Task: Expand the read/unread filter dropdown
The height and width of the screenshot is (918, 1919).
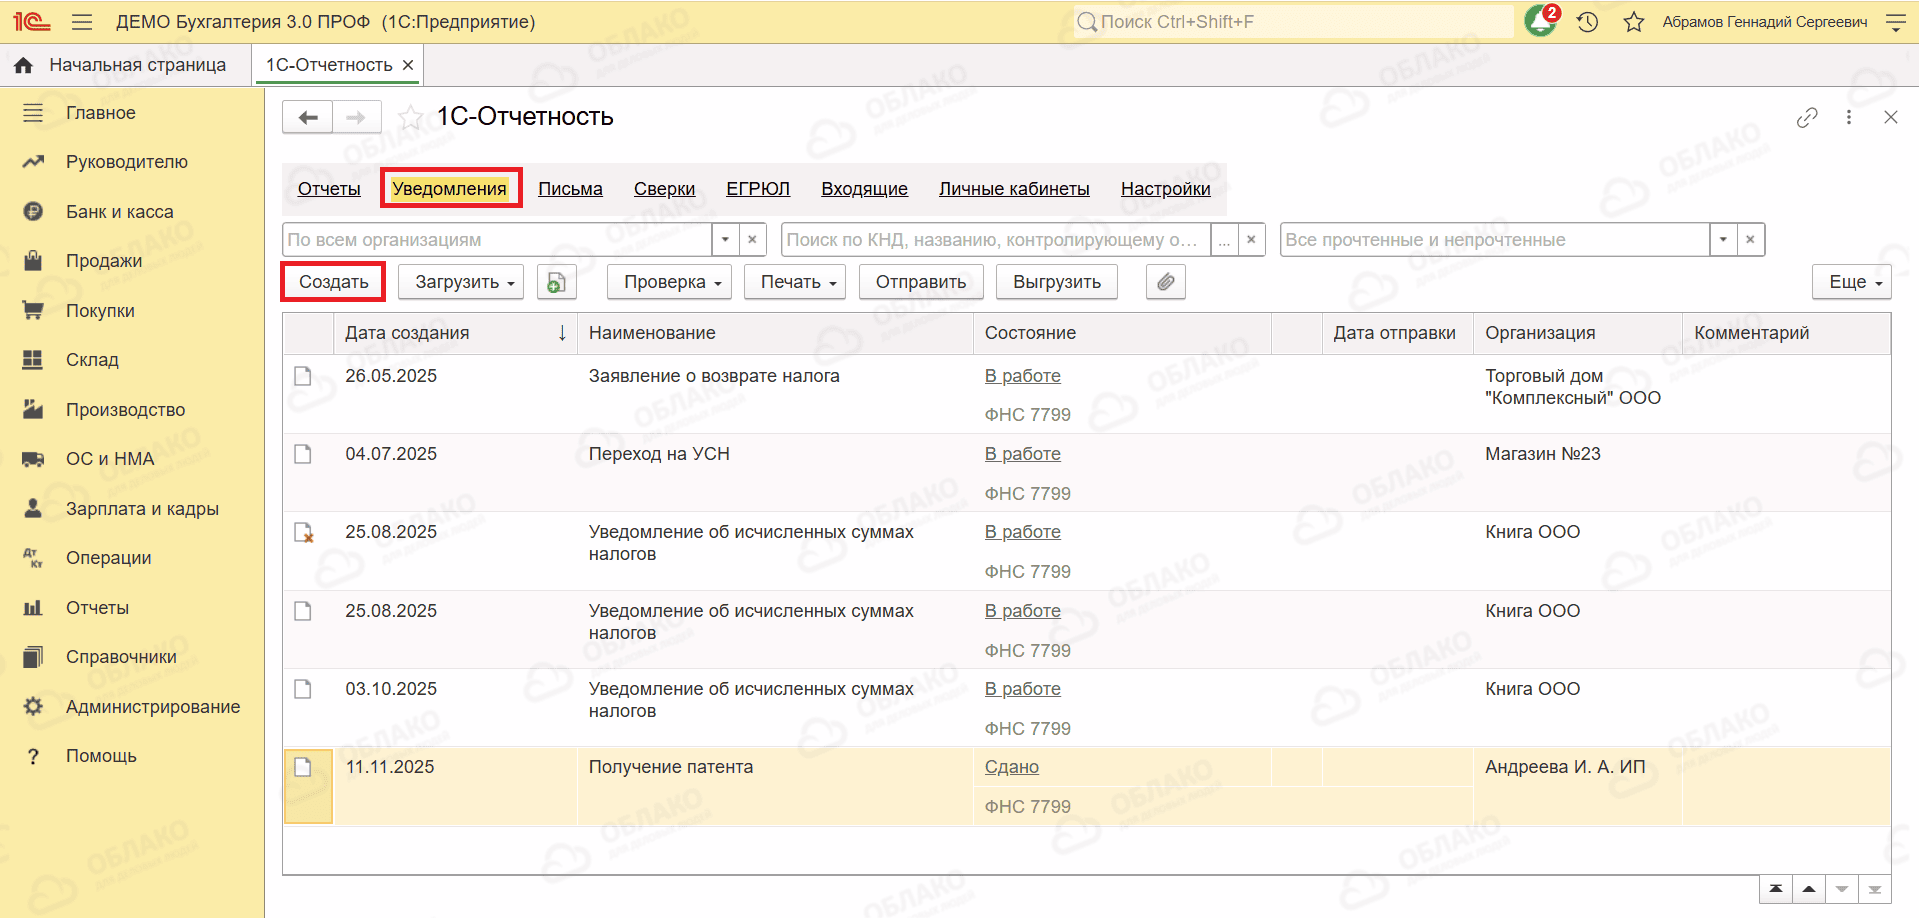Action: tap(1723, 240)
